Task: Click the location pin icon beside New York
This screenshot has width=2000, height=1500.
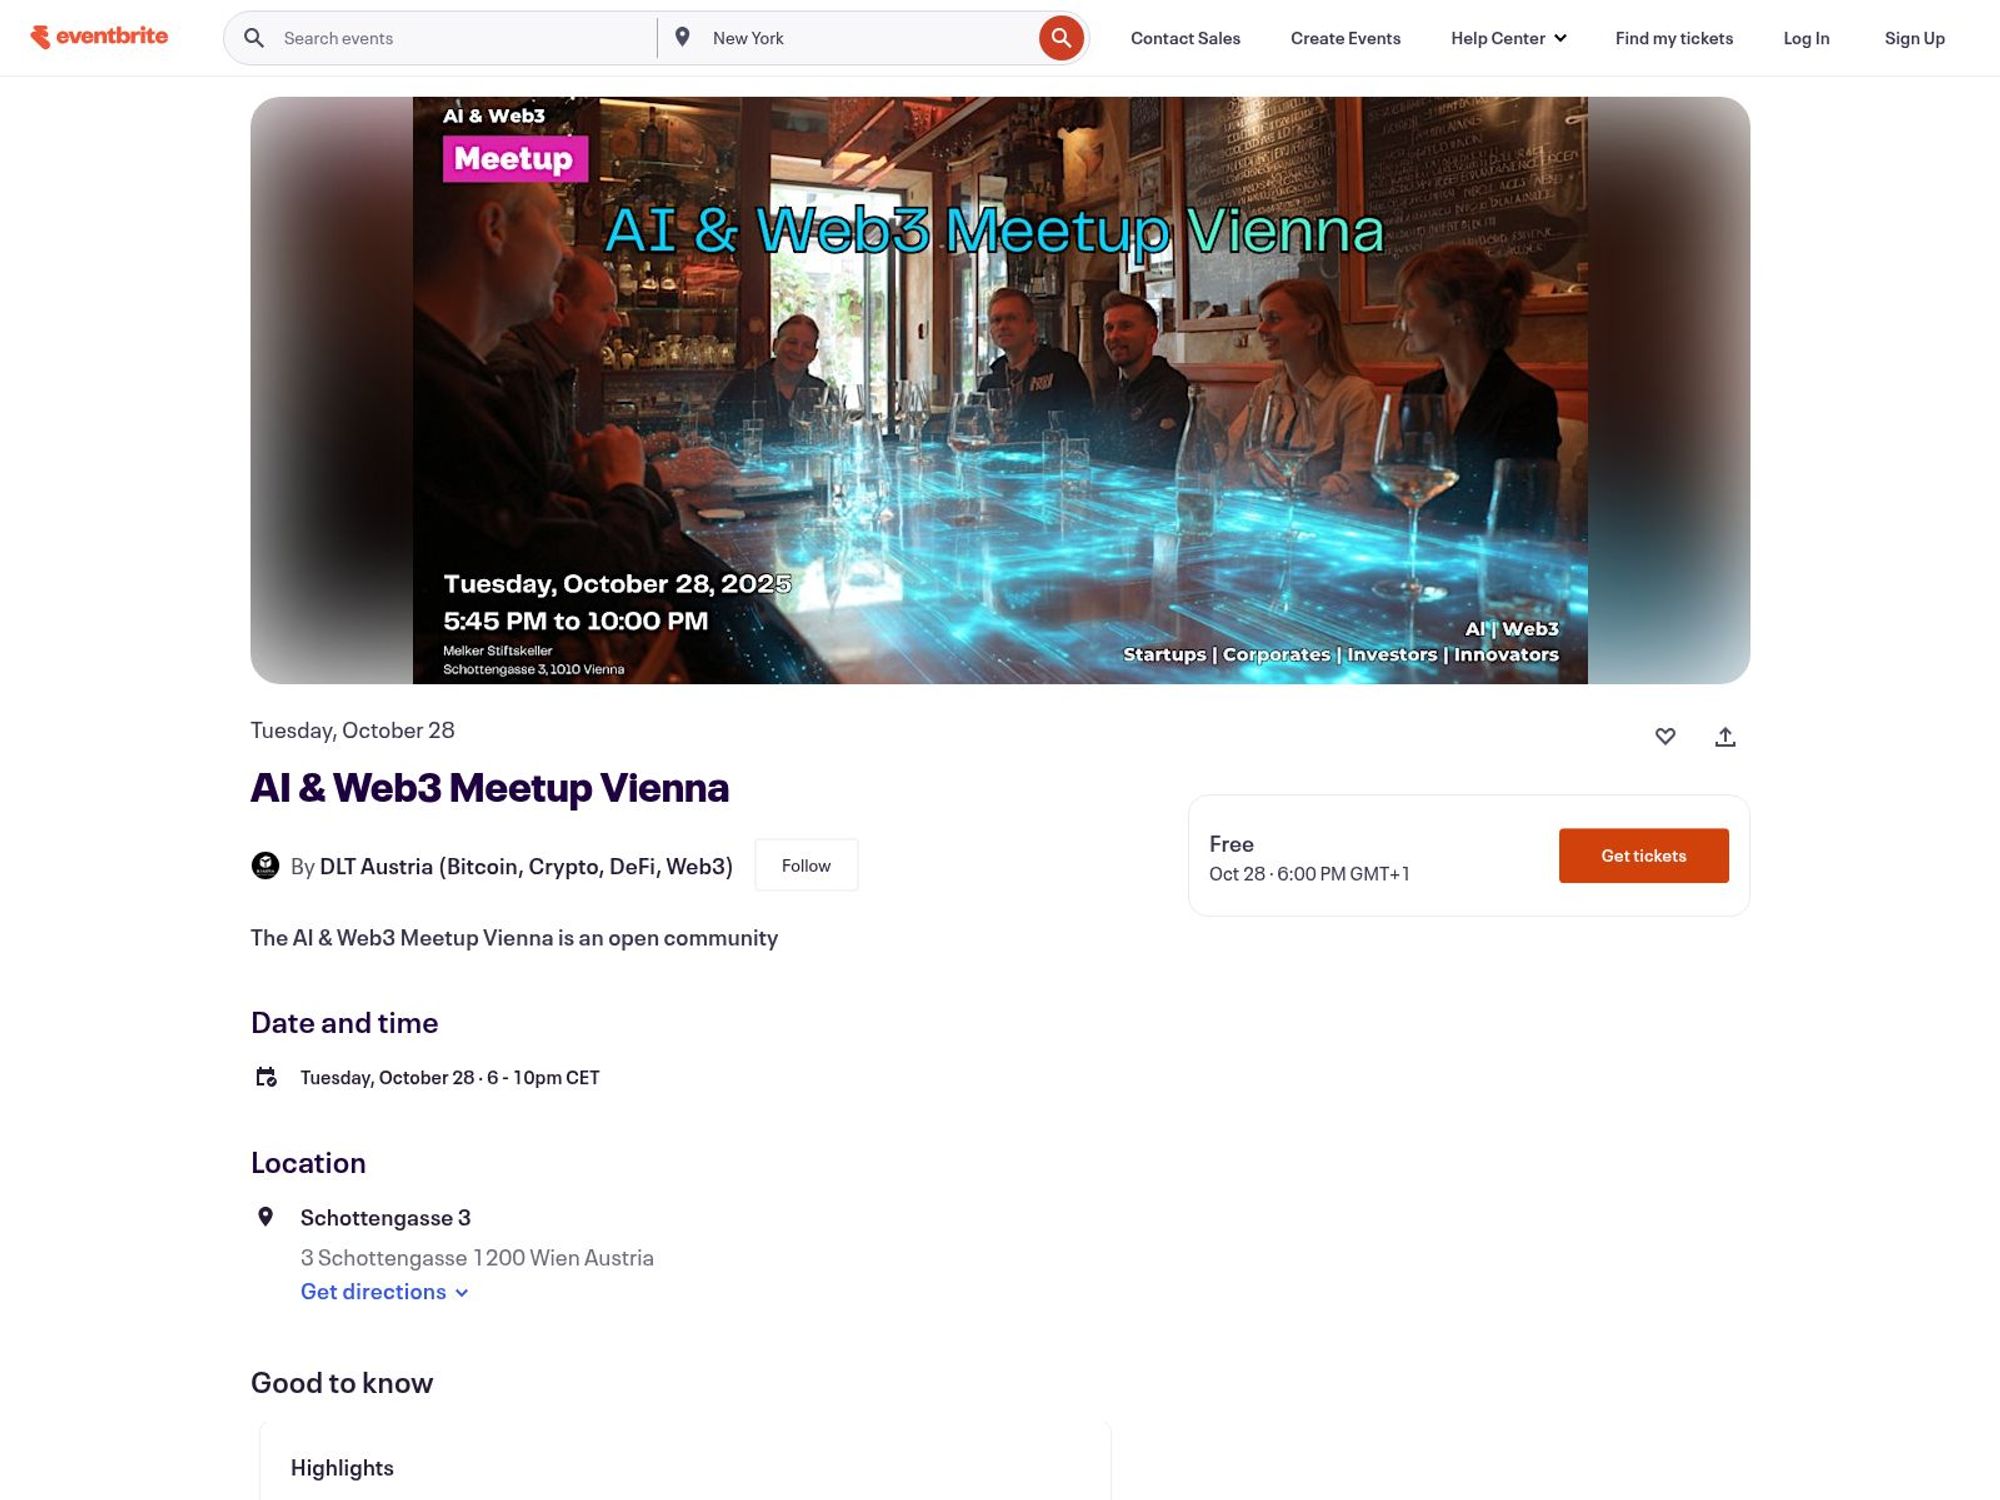Action: tap(682, 37)
